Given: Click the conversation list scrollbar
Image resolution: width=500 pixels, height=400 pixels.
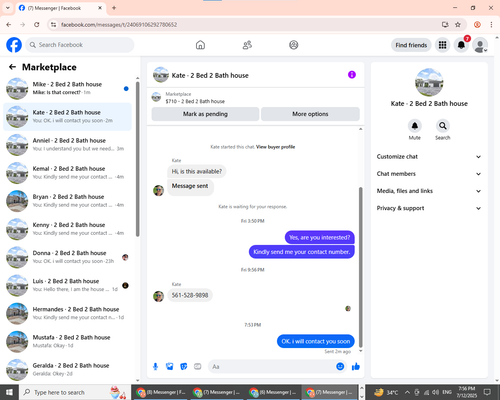Looking at the screenshot, I should tap(137, 159).
